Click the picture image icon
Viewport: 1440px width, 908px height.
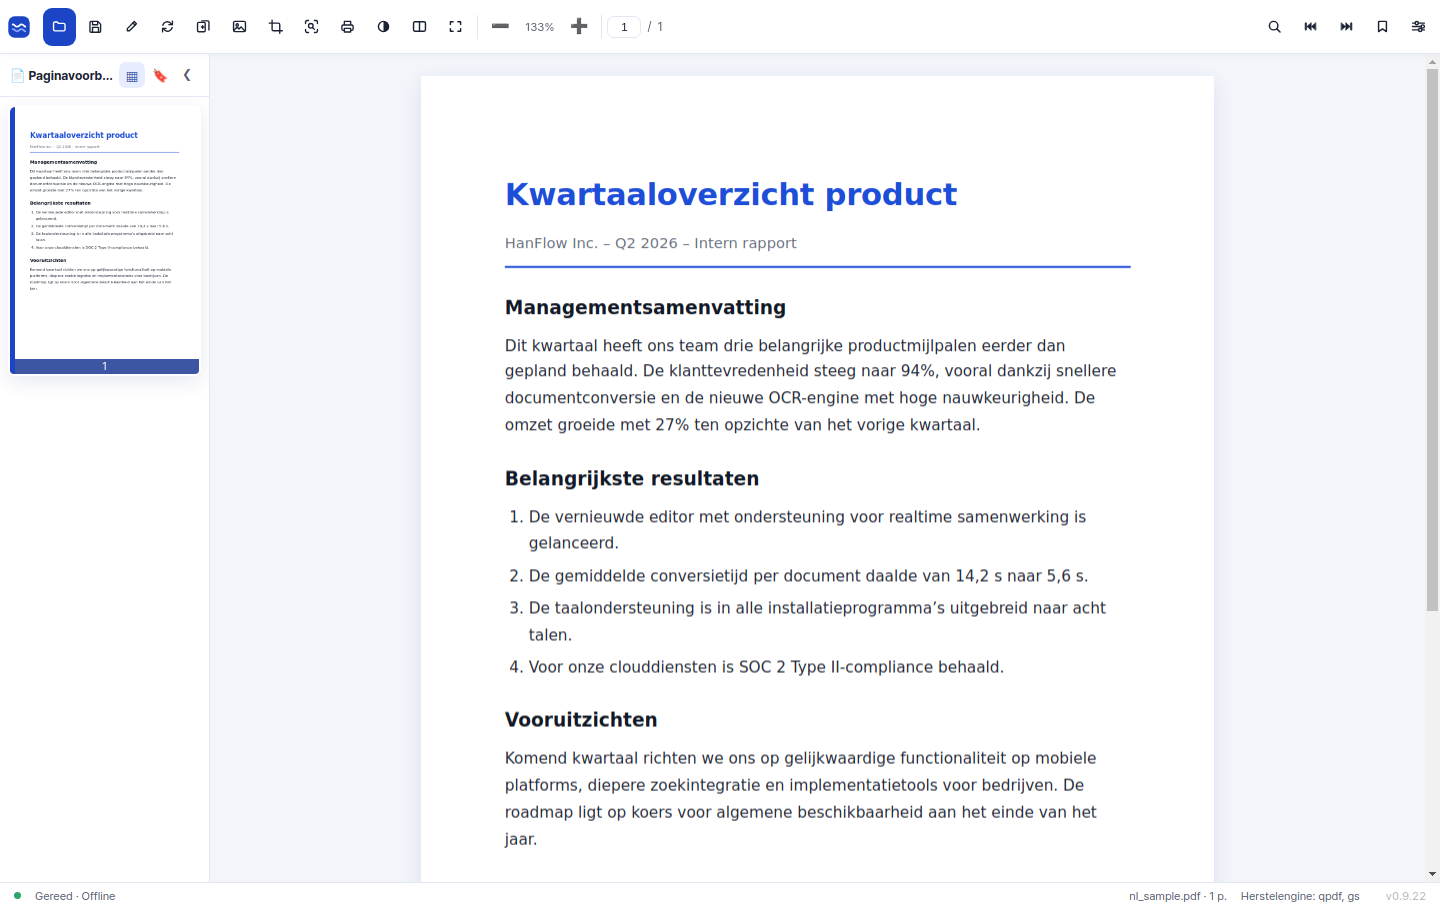[x=239, y=27]
